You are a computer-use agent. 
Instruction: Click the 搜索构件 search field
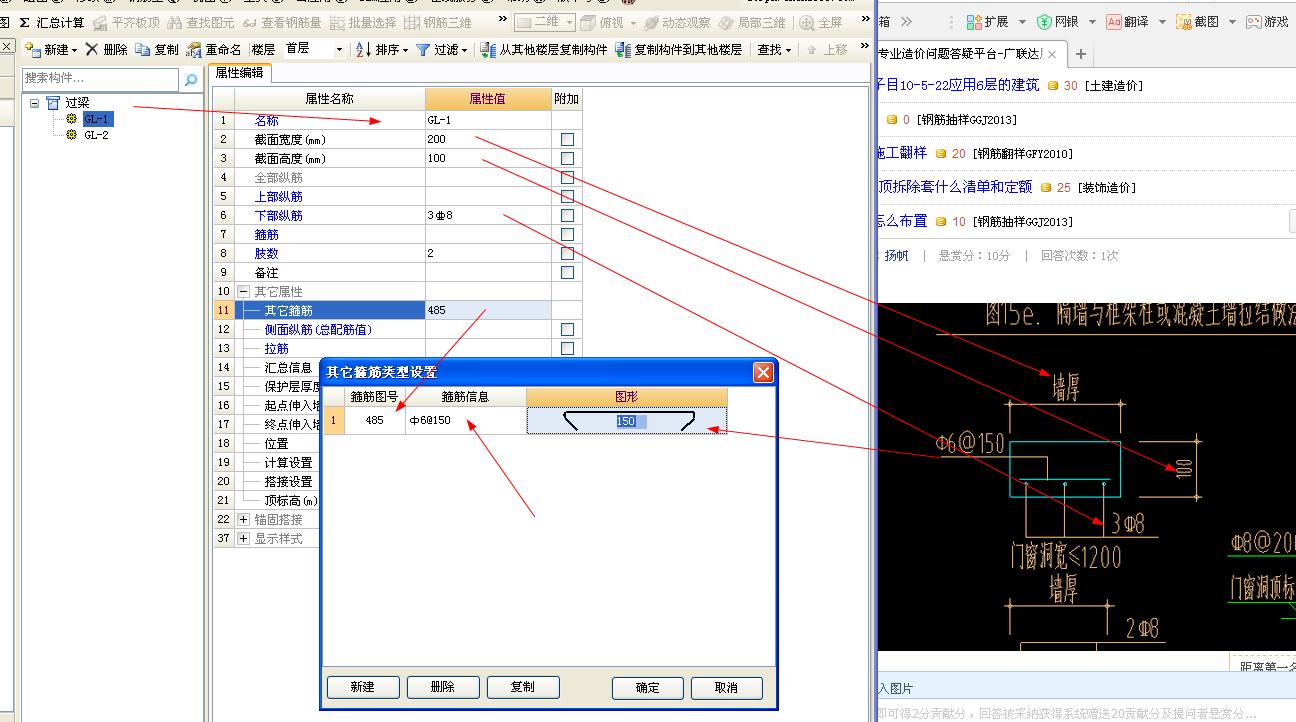click(101, 78)
